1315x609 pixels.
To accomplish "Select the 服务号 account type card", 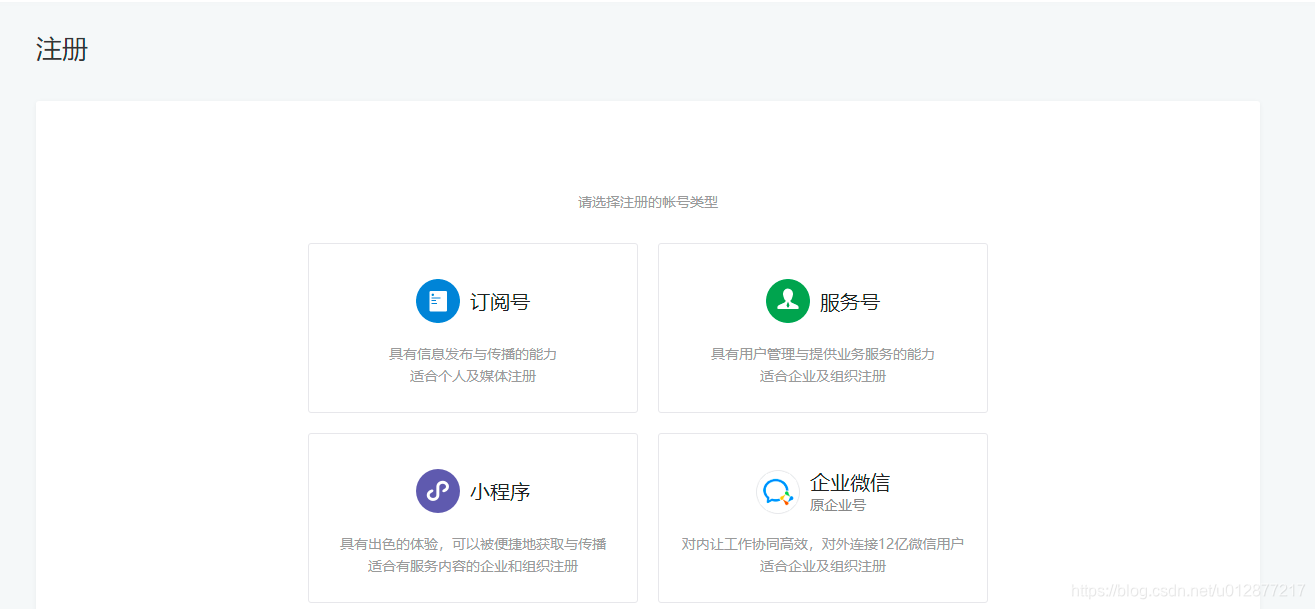I will coord(823,327).
